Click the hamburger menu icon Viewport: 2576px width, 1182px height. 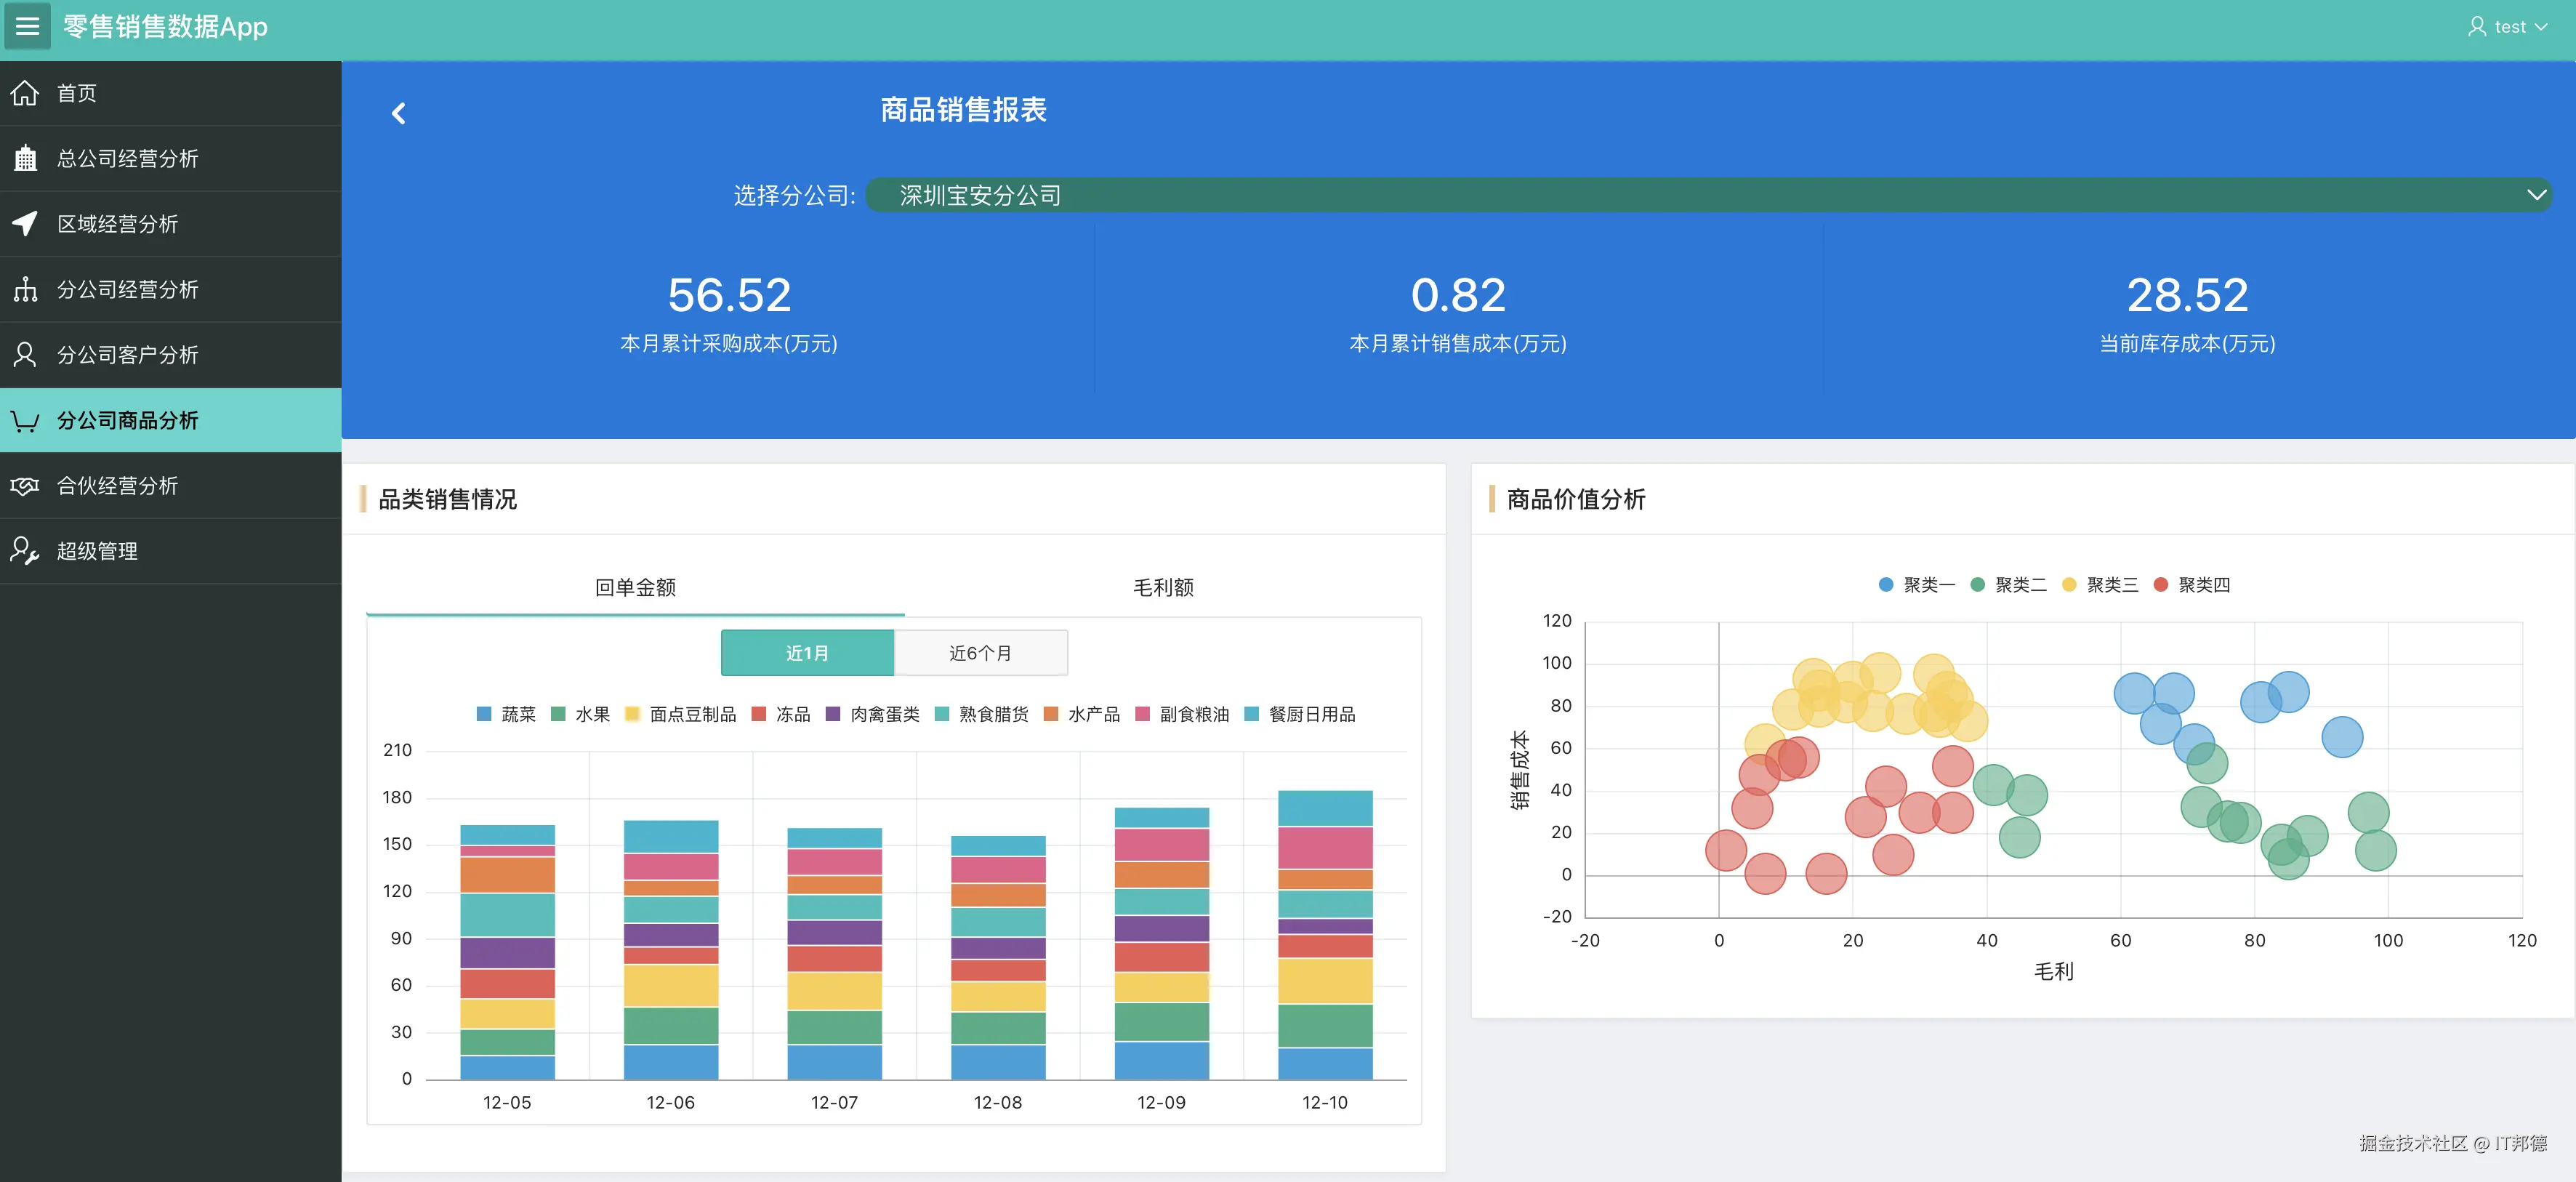(x=27, y=26)
